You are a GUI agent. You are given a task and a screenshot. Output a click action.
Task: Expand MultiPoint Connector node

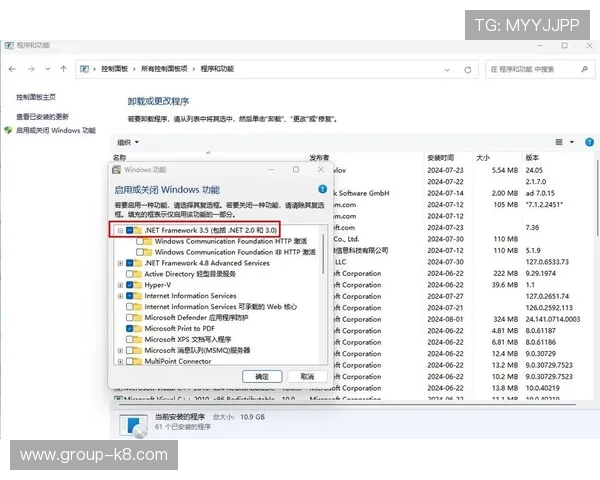pyautogui.click(x=120, y=361)
